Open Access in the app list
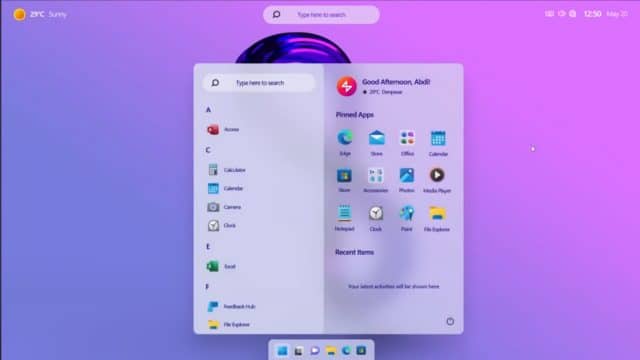The image size is (640, 360). coord(223,130)
